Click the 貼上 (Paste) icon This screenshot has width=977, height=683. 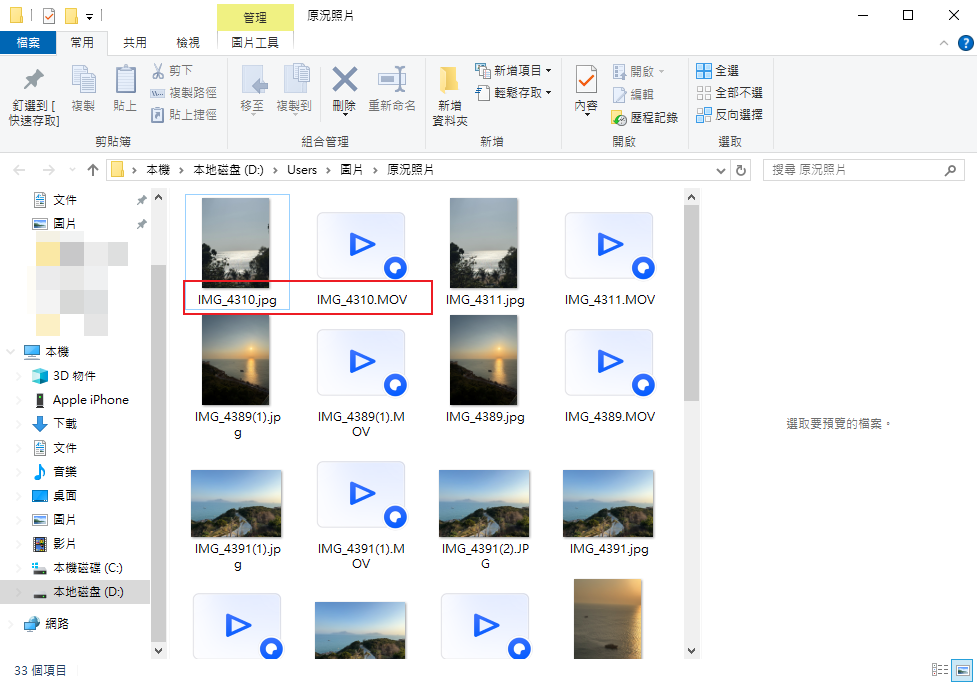(124, 90)
